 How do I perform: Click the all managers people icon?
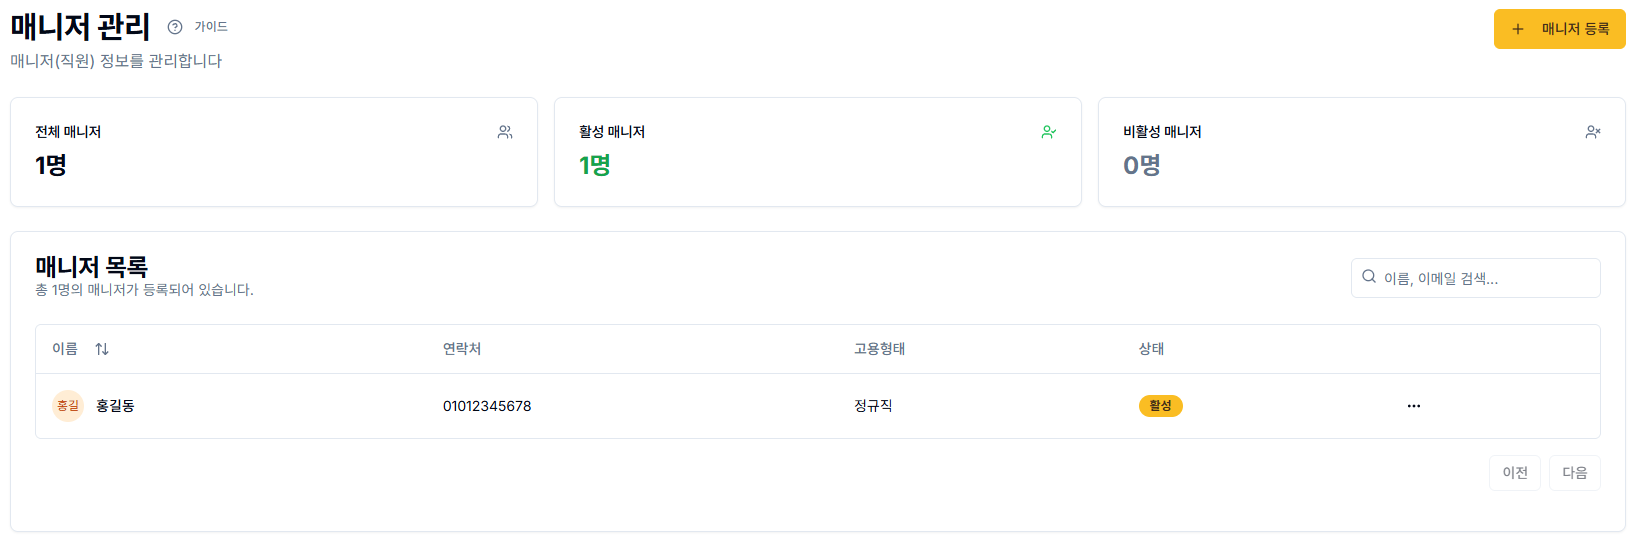pyautogui.click(x=505, y=132)
